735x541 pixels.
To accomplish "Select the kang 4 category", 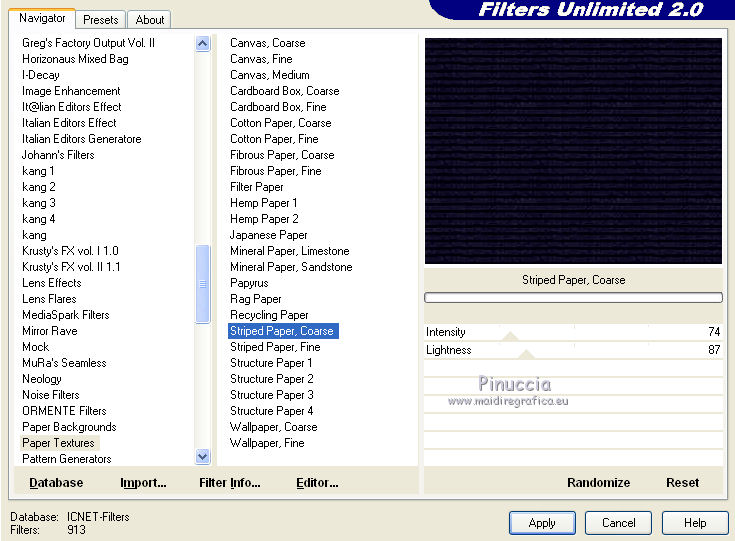I will (x=38, y=219).
